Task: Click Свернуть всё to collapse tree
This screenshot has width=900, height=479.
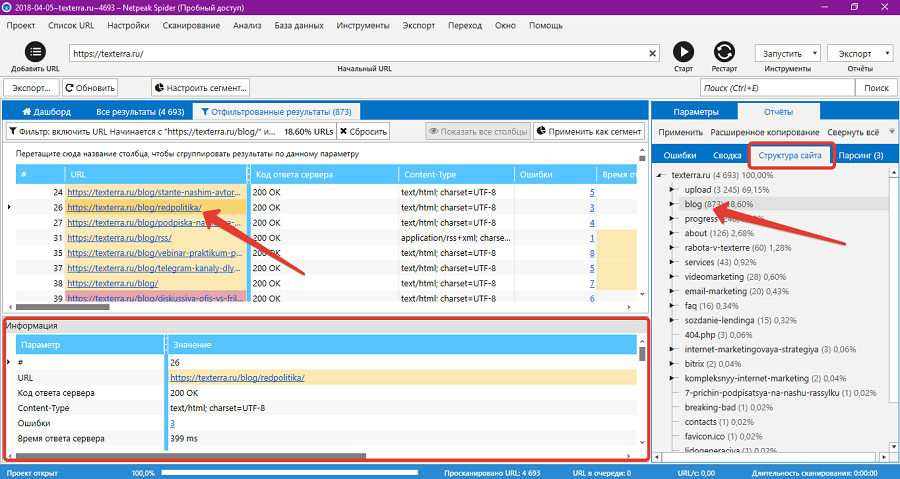Action: pos(854,132)
